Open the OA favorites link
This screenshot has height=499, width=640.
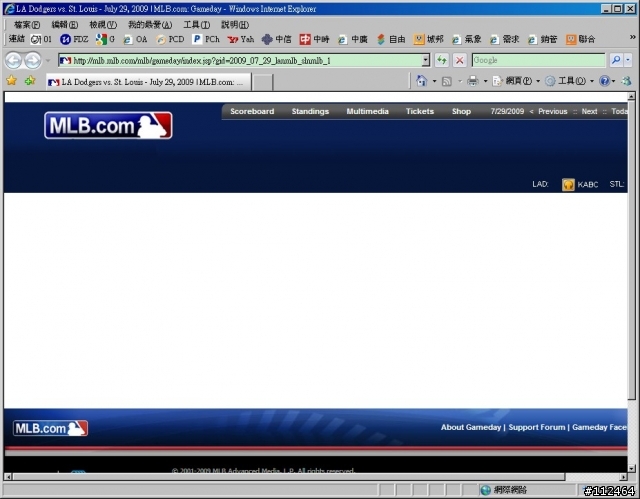coord(135,39)
